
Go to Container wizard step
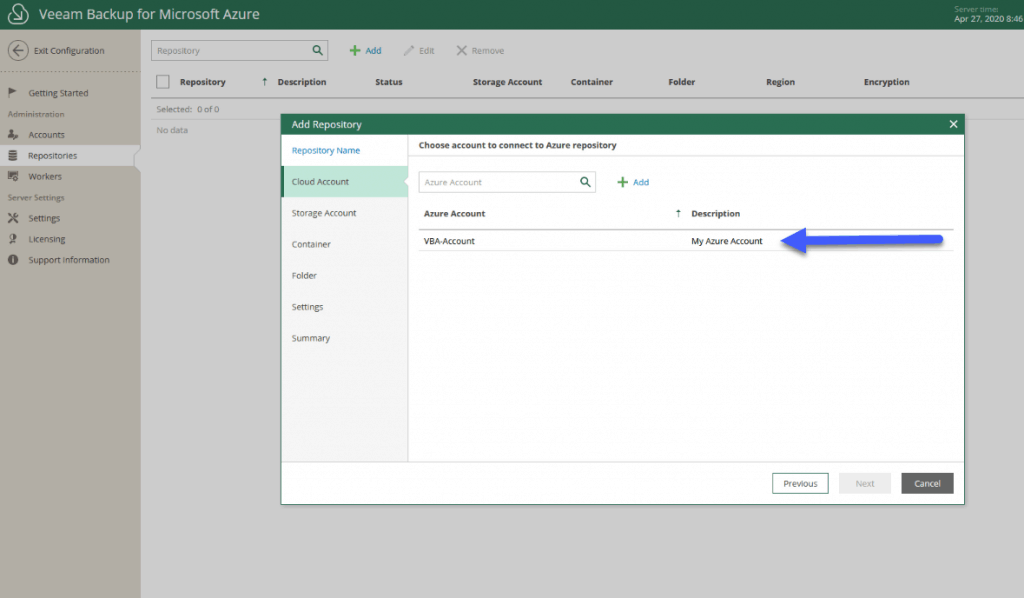(x=344, y=244)
